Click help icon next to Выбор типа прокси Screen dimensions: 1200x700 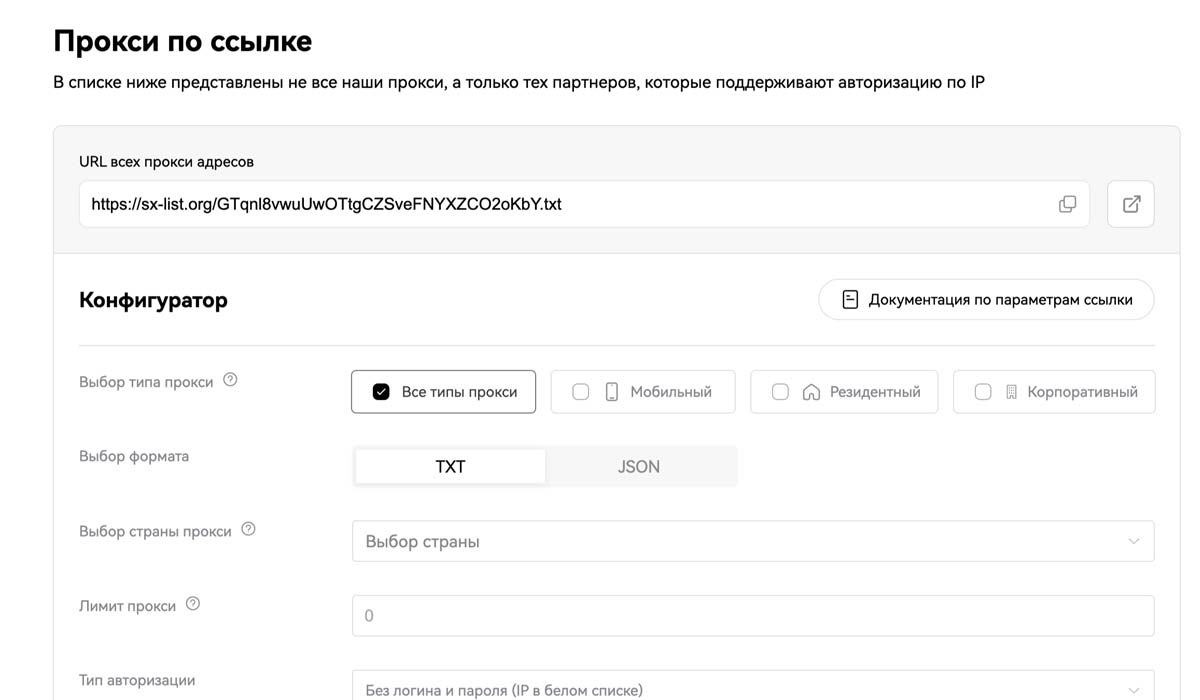[230, 380]
